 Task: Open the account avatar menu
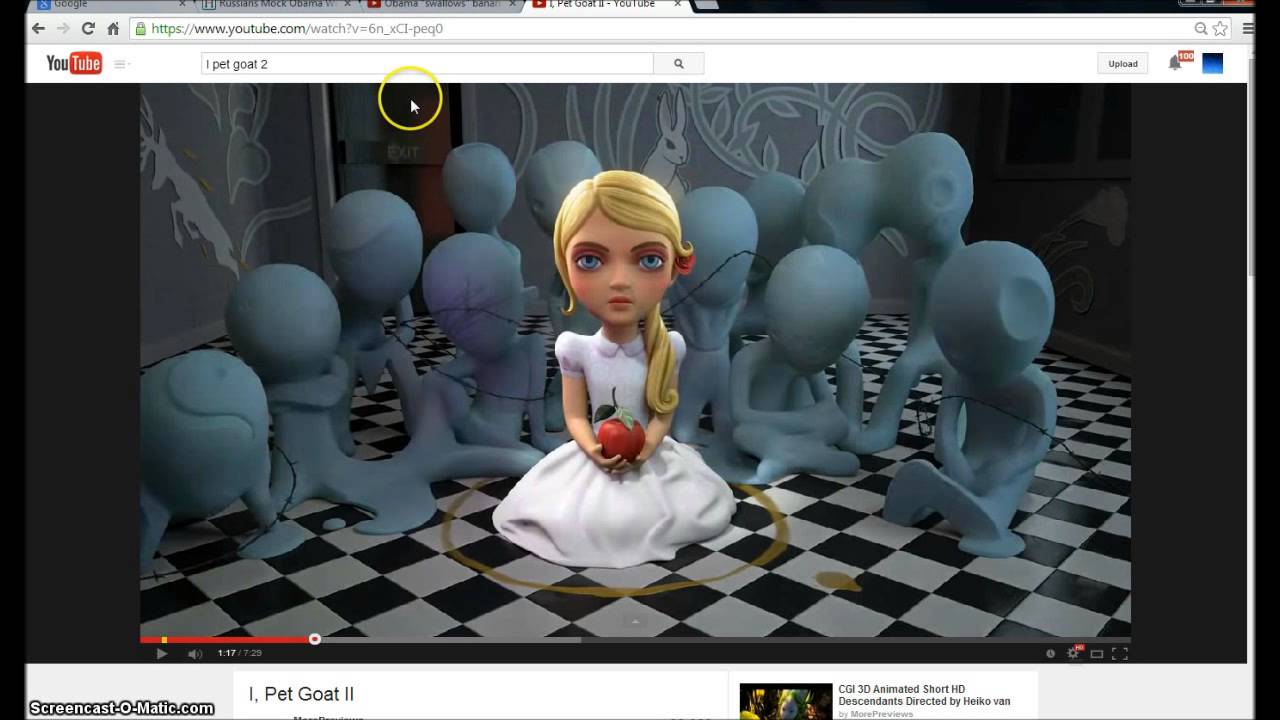click(x=1213, y=64)
